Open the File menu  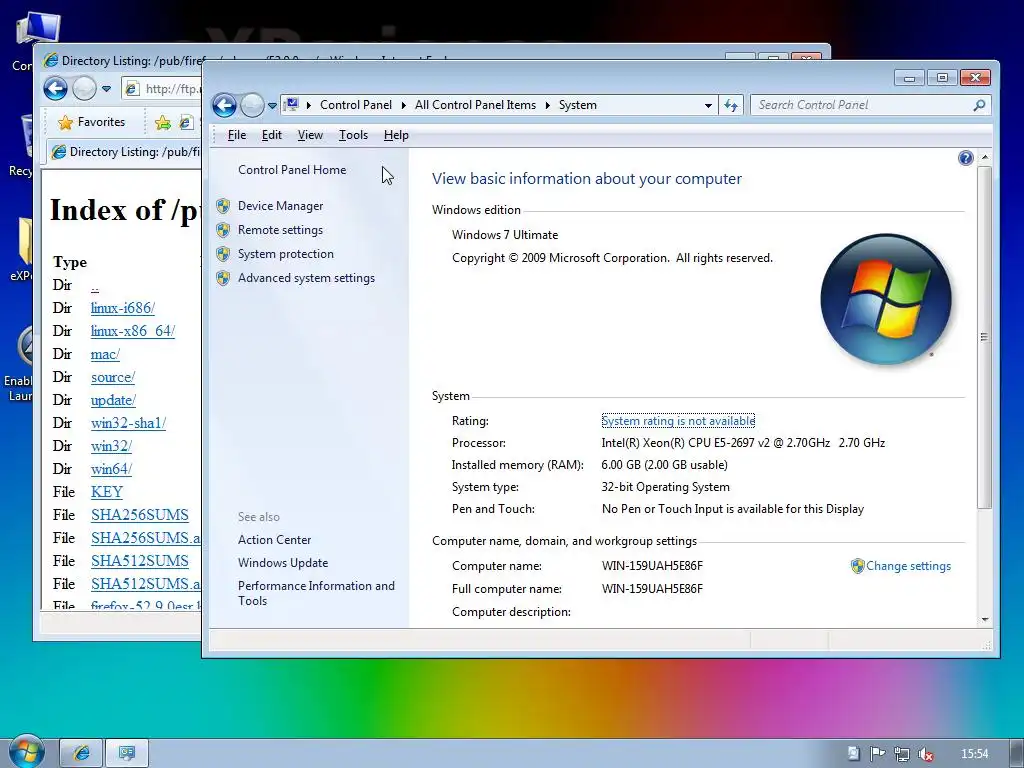coord(236,135)
